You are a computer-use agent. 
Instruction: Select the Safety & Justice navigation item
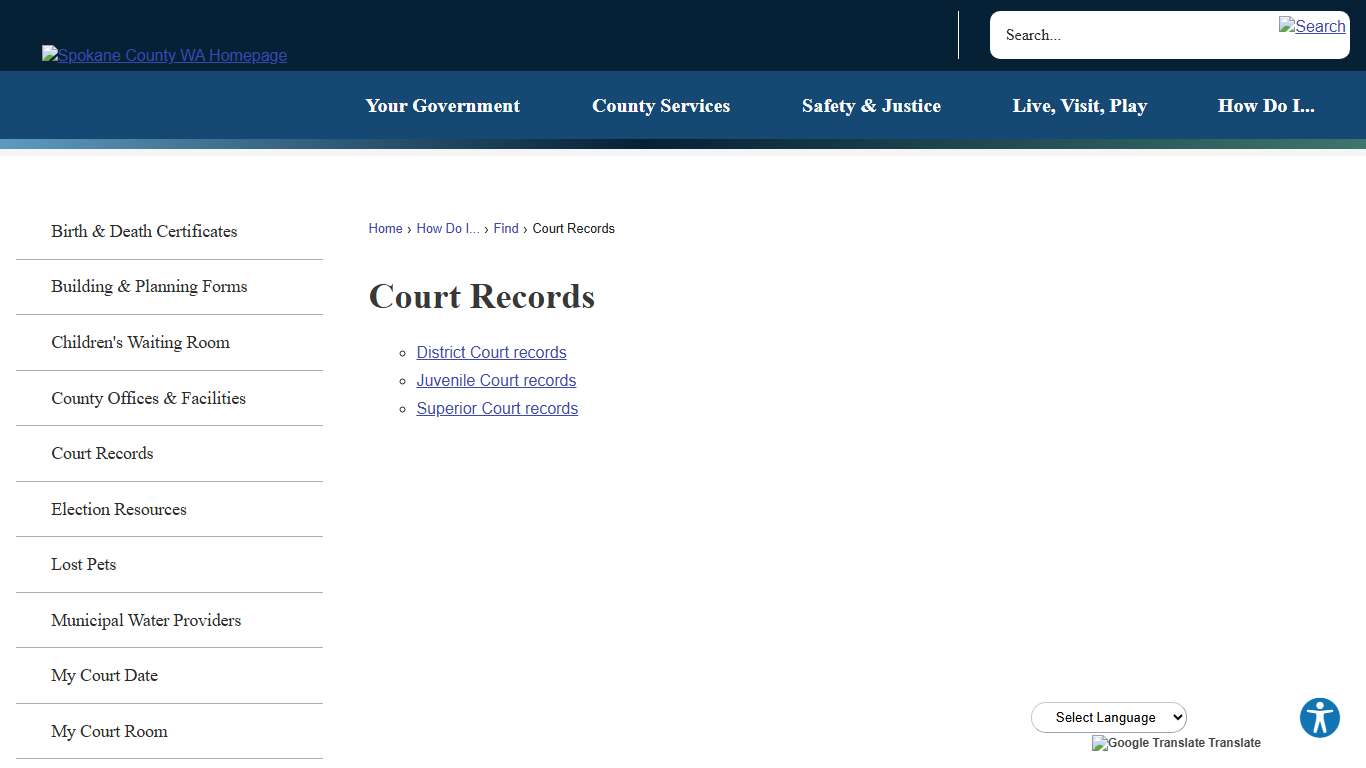click(x=871, y=105)
